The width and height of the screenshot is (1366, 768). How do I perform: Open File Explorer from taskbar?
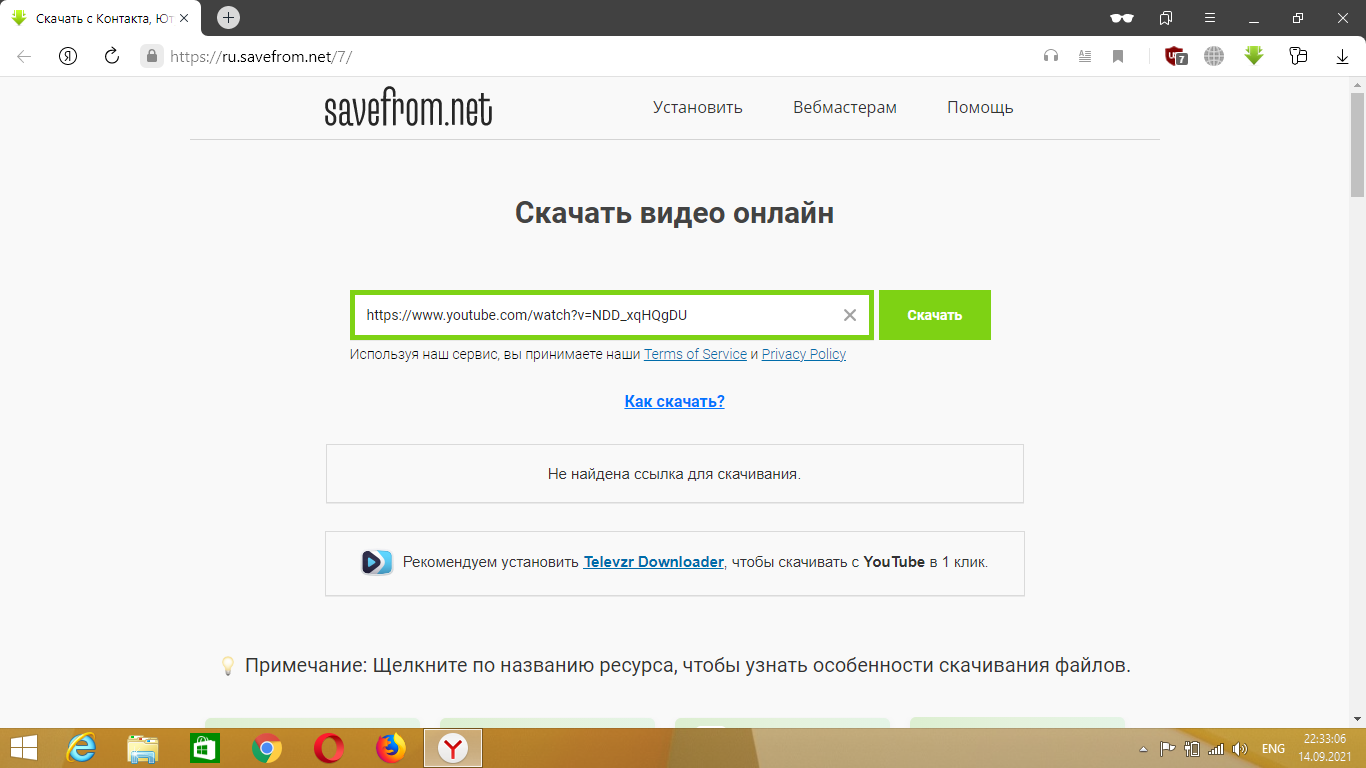click(143, 748)
